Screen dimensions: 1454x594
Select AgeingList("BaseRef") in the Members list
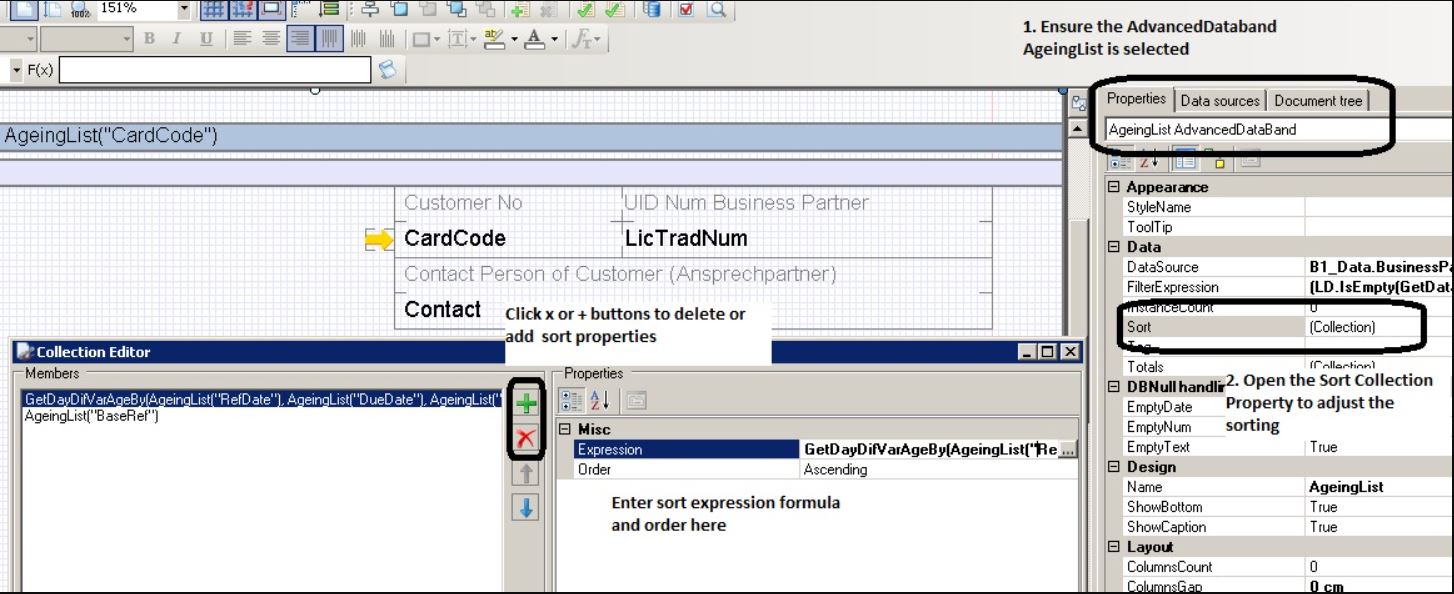click(x=91, y=416)
